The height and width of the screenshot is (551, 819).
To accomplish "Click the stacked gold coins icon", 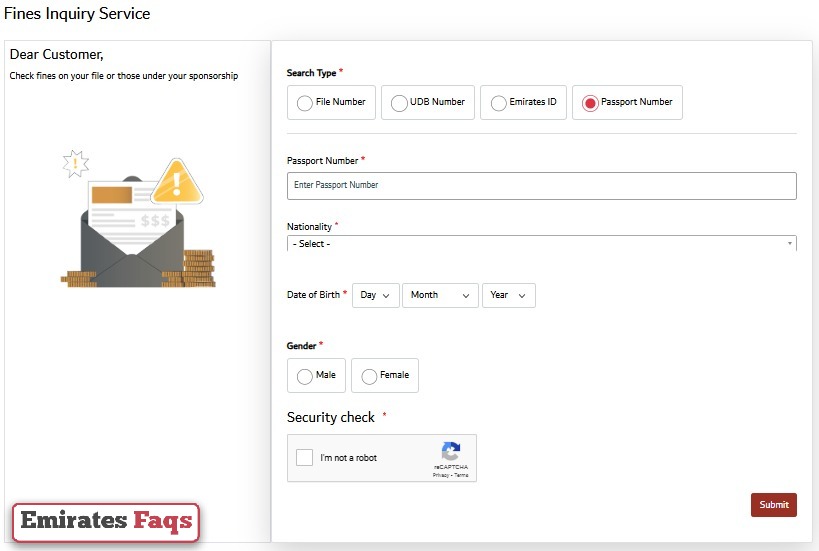I will tap(198, 269).
